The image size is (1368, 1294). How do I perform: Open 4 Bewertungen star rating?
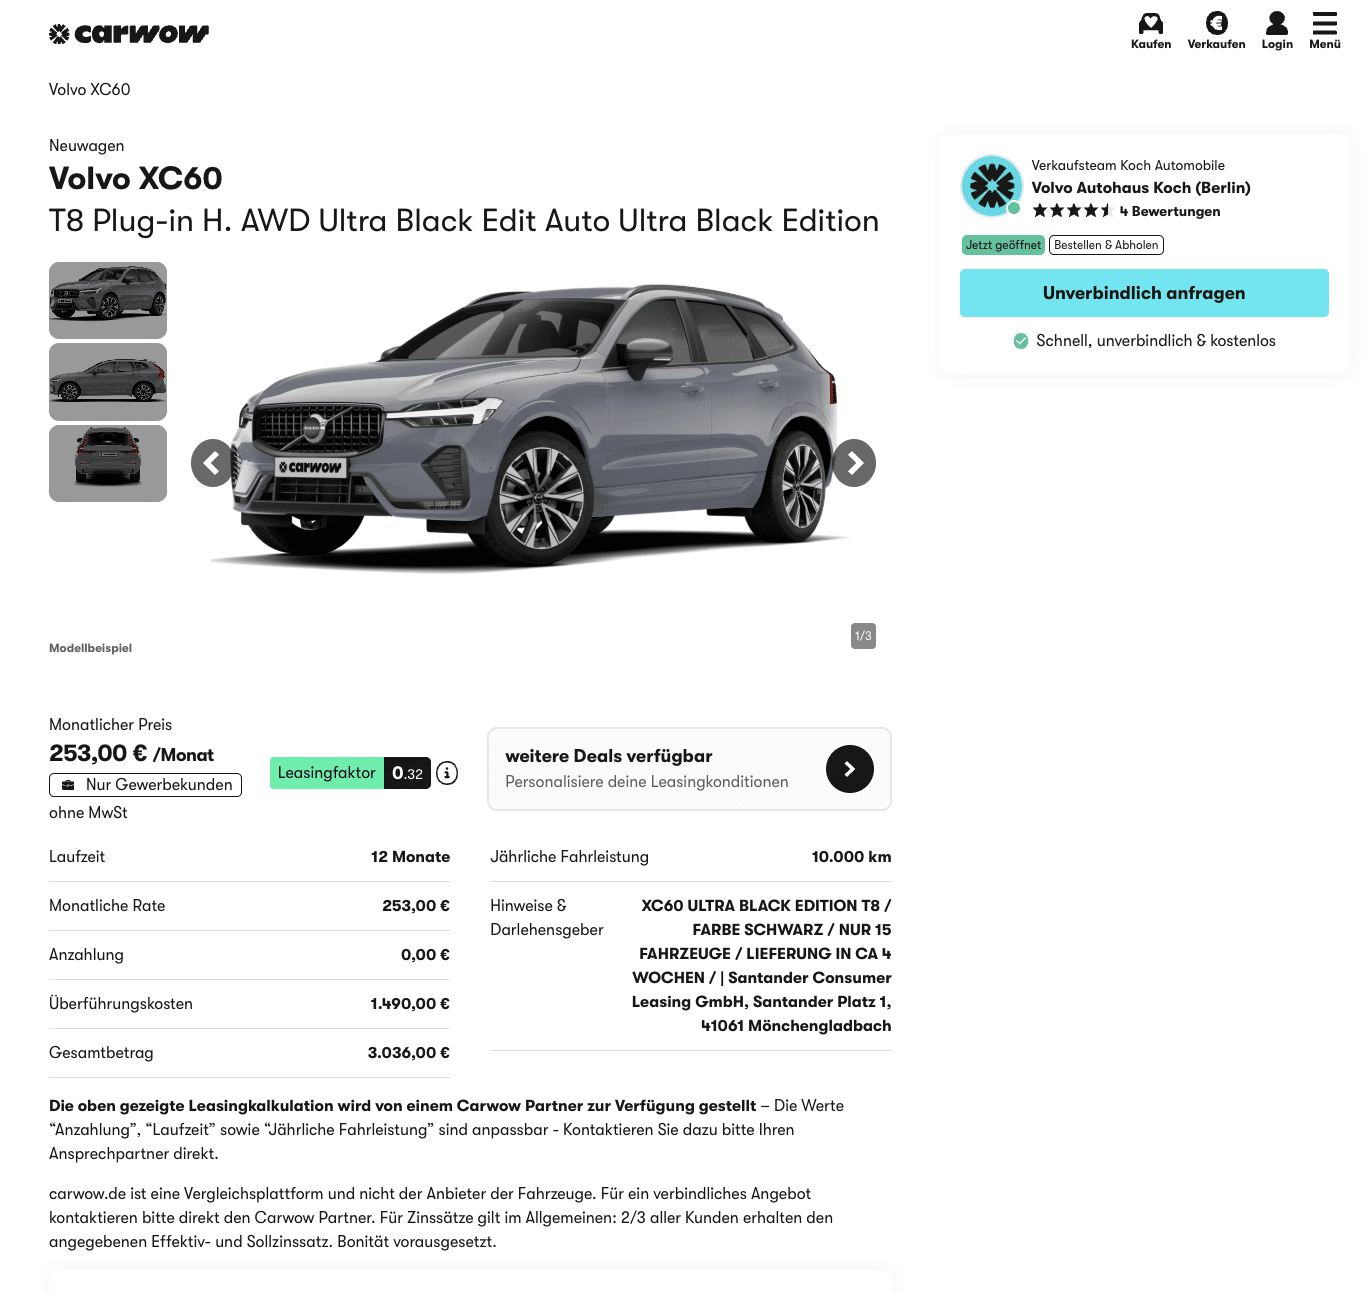coord(1126,211)
